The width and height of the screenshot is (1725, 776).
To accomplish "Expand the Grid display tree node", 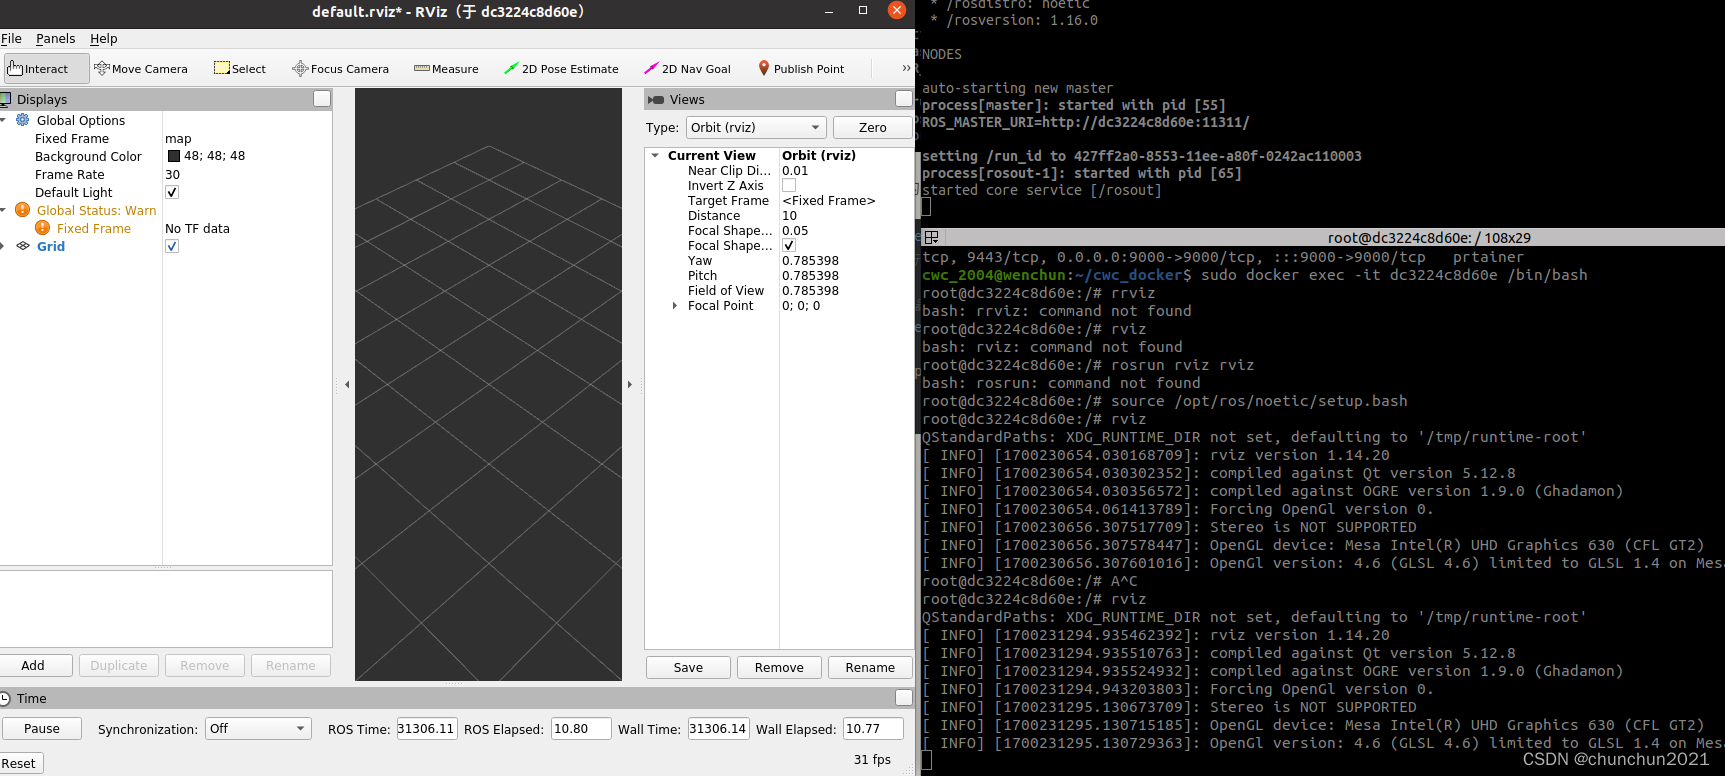I will click(3, 246).
